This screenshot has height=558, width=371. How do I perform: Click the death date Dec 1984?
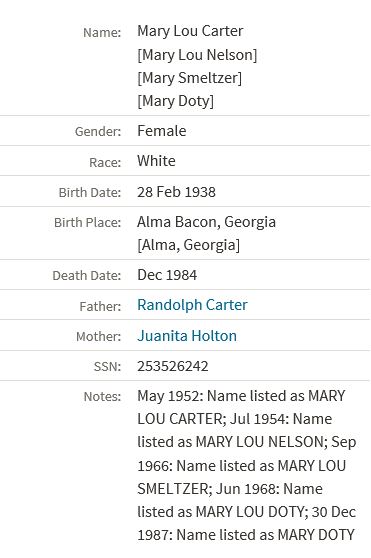click(x=167, y=275)
